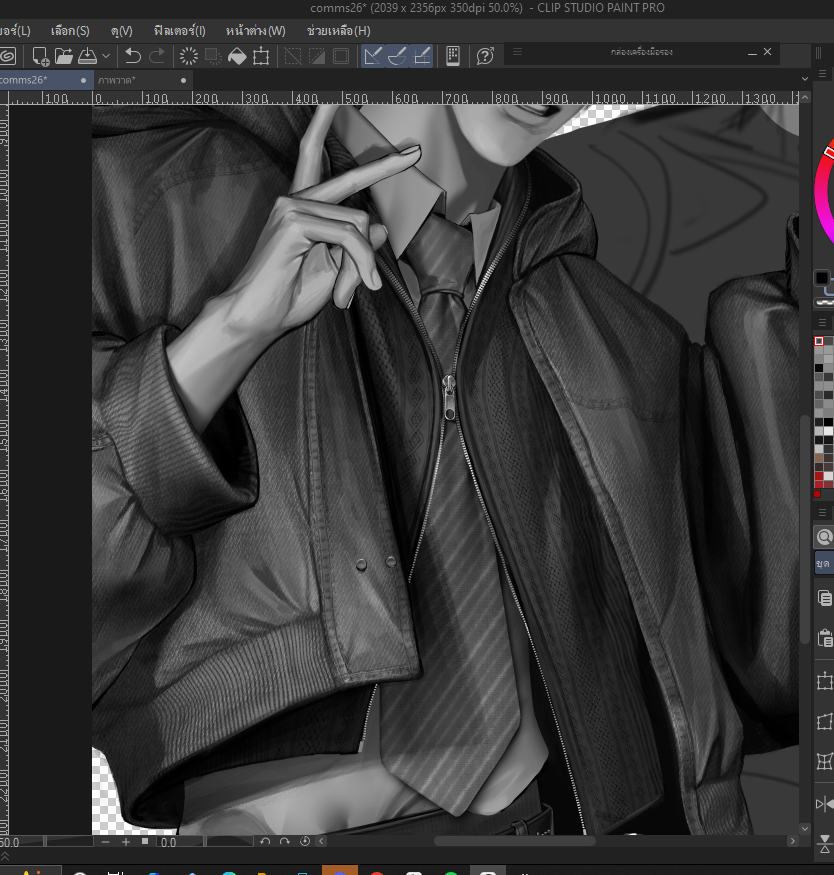Select the black main color swatch
This screenshot has height=875, width=834.
822,277
